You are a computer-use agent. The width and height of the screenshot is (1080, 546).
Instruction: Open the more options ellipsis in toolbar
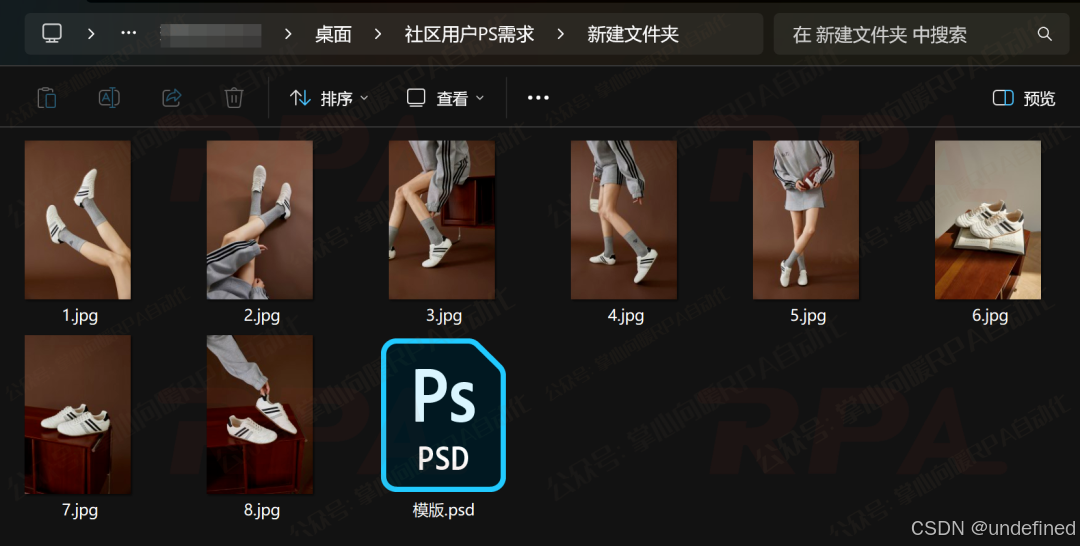(538, 98)
